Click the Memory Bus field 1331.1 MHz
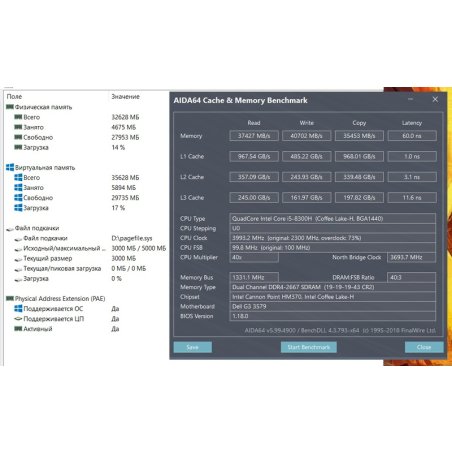Screen dimensions: 452x452 [x=254, y=277]
